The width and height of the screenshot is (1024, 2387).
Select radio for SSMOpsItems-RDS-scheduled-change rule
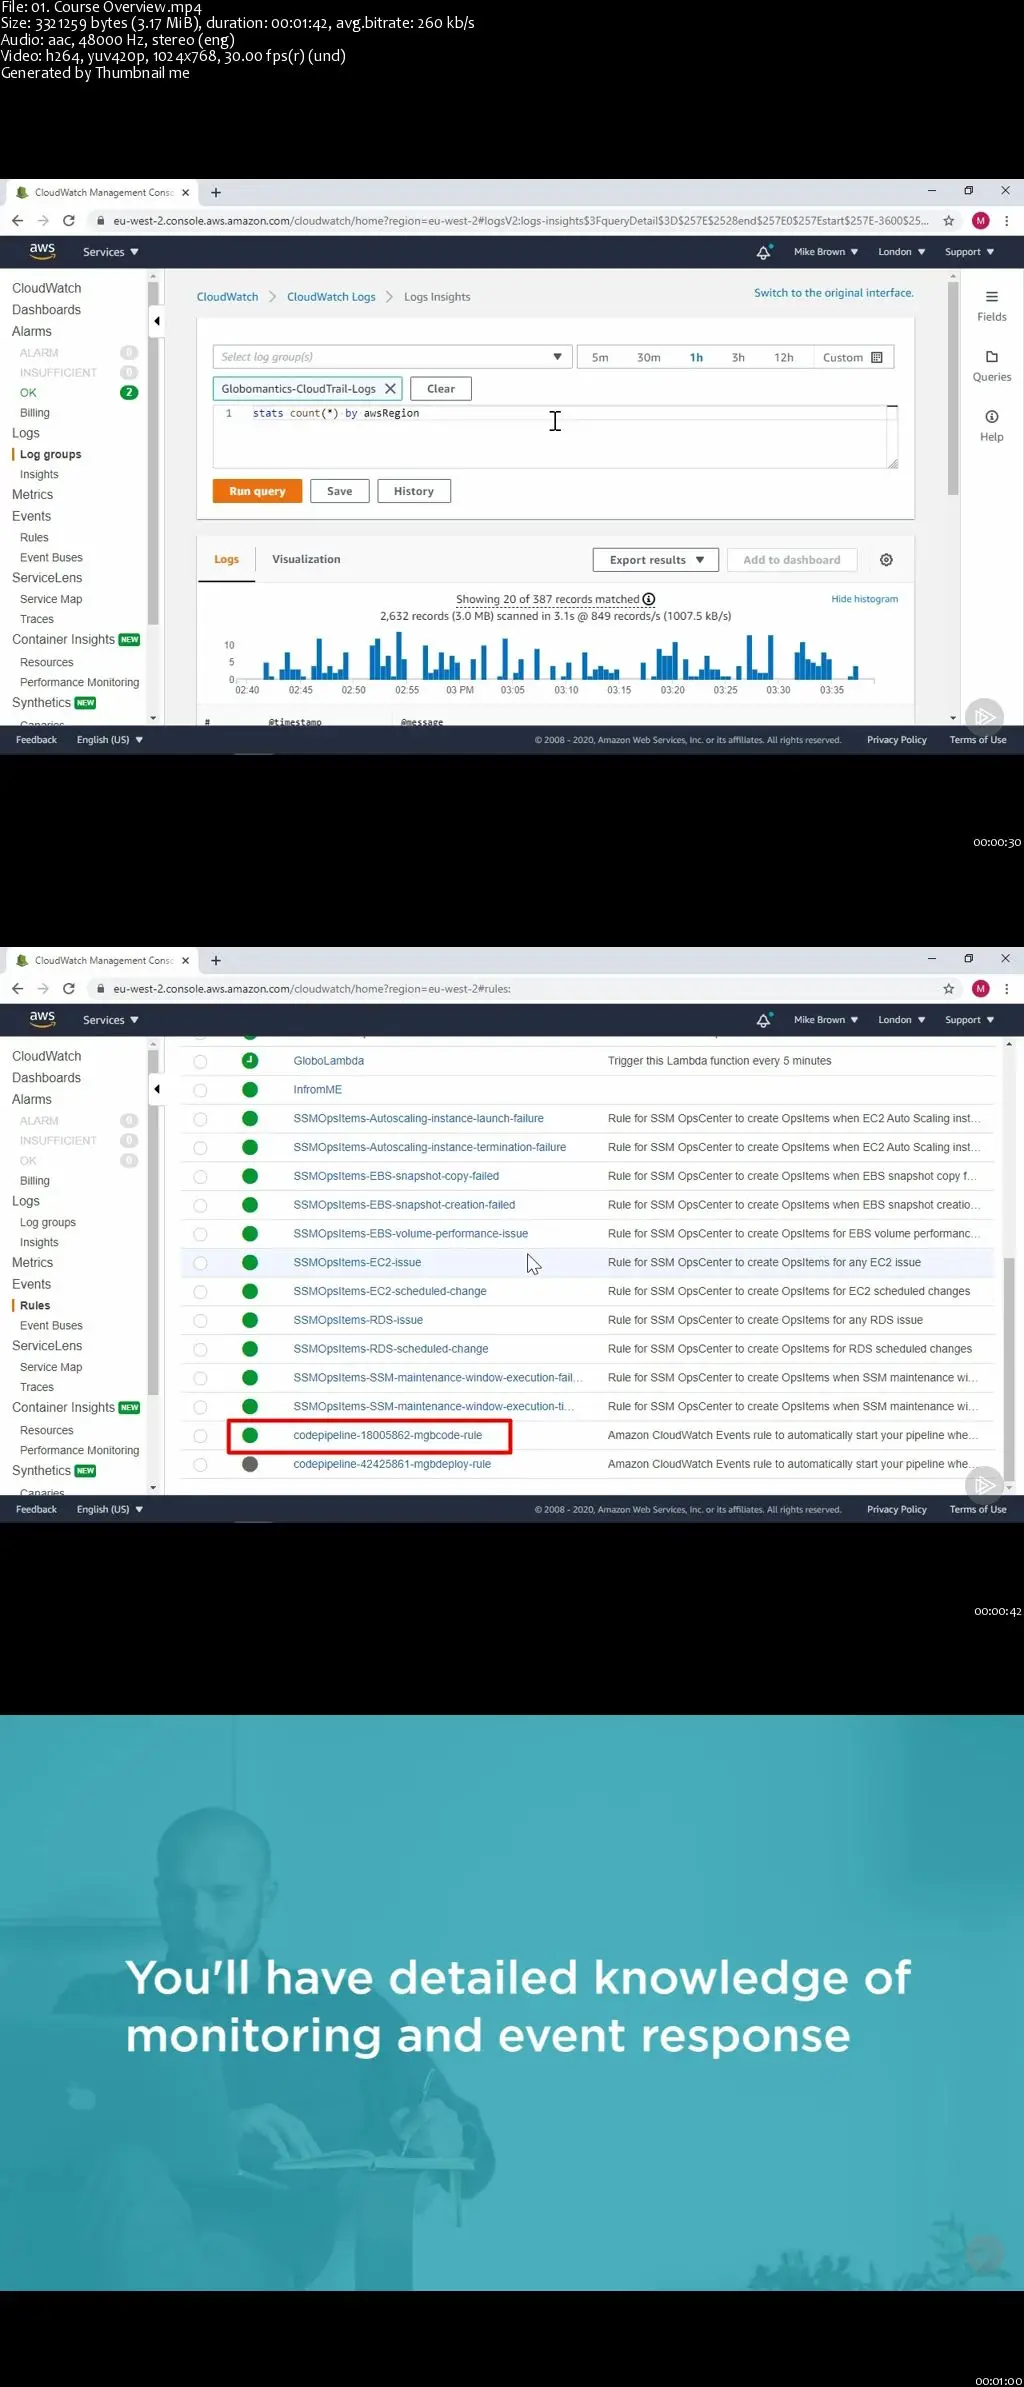200,1350
